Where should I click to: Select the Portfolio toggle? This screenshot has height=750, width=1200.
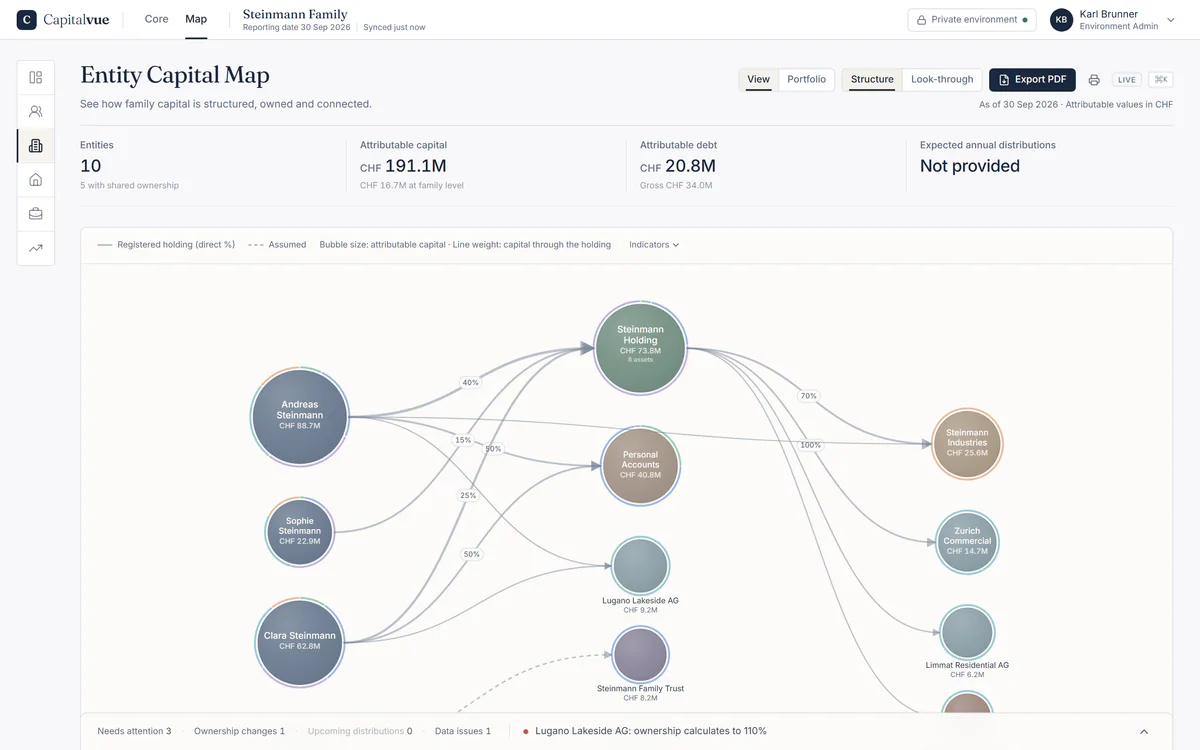coord(807,80)
